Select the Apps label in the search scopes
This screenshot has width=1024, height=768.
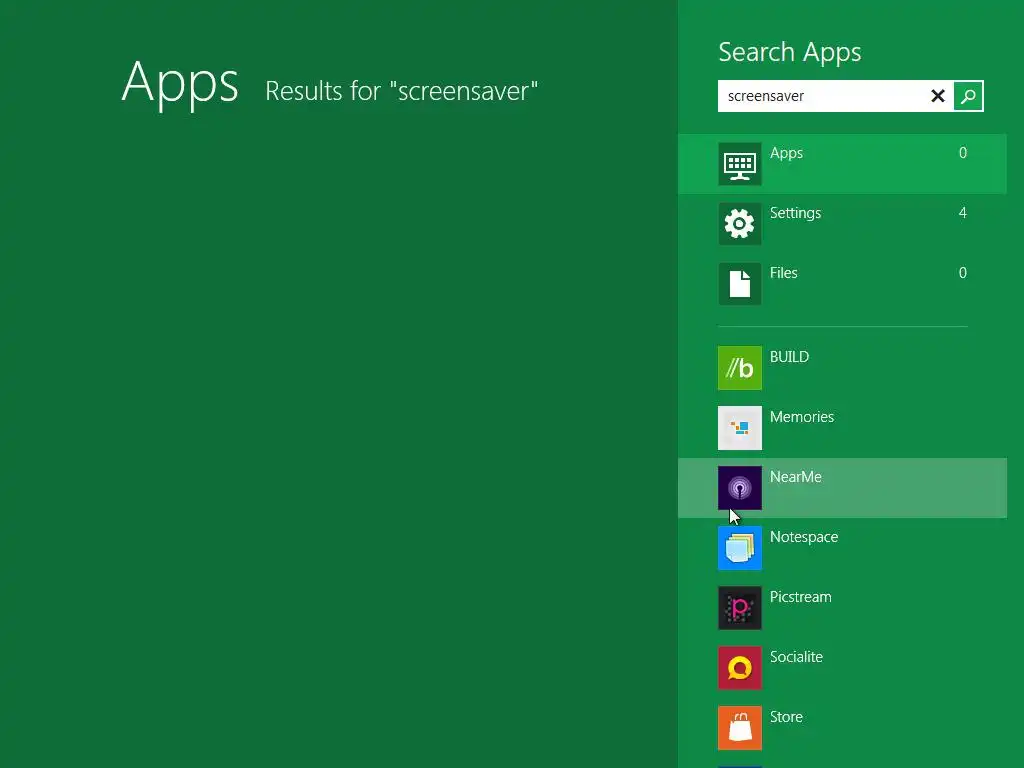tap(786, 153)
